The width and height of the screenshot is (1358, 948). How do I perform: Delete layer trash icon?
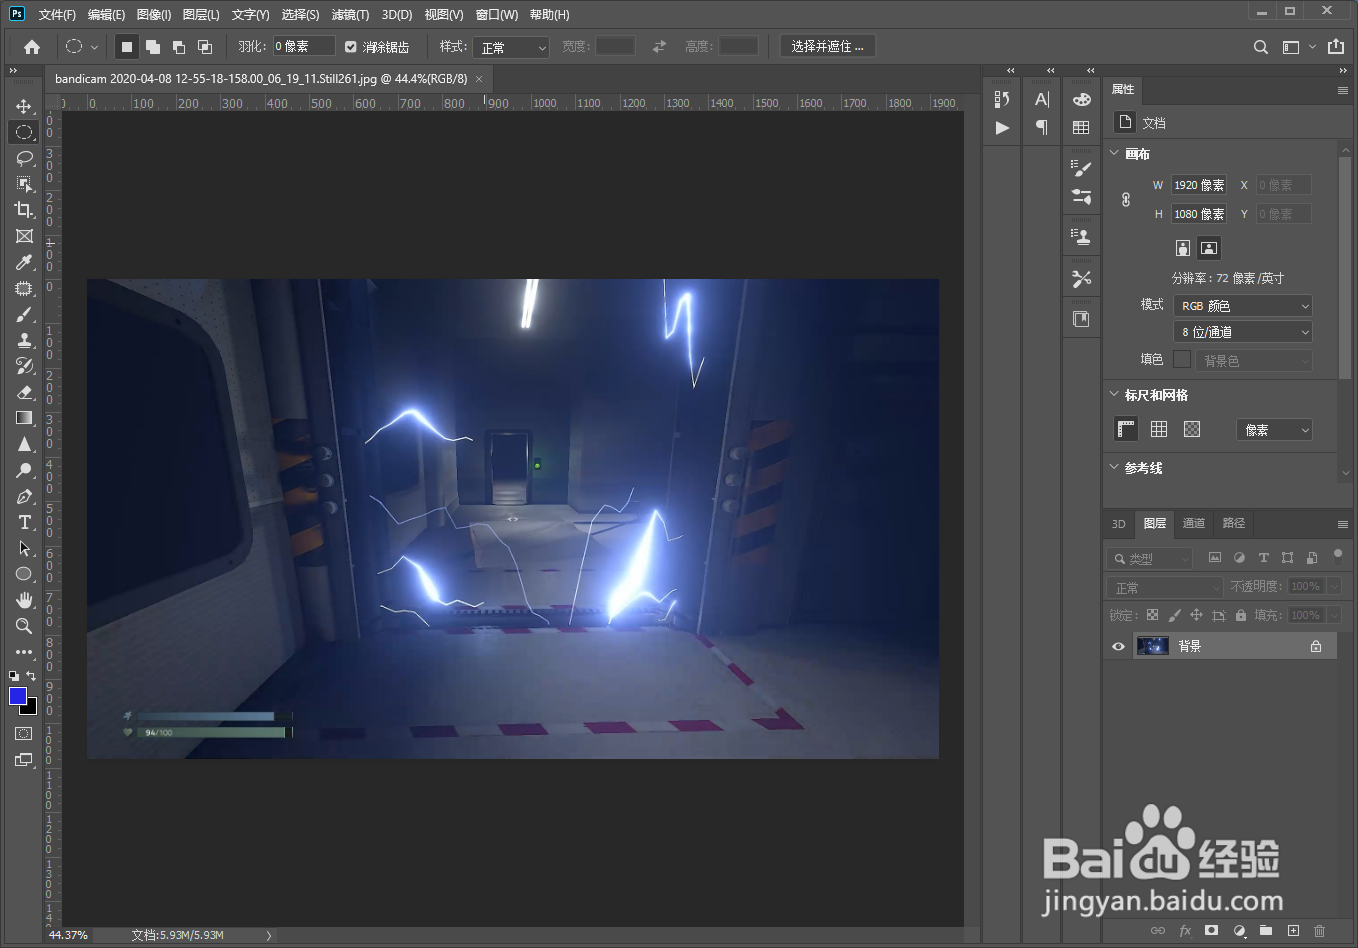click(x=1319, y=930)
